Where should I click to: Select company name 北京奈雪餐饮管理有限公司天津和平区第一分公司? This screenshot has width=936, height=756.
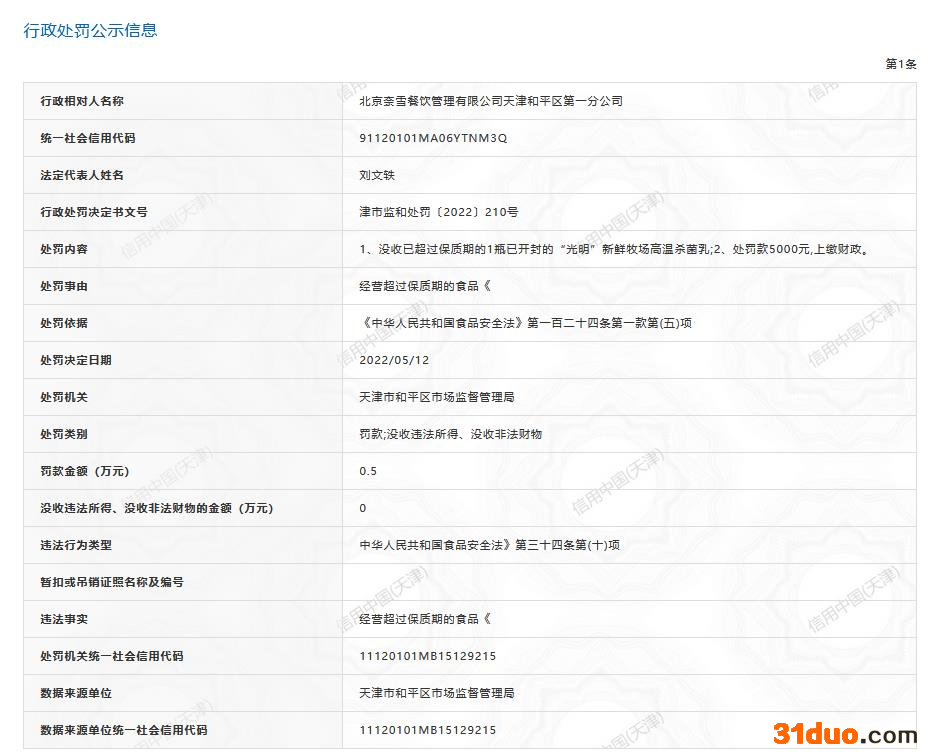490,101
